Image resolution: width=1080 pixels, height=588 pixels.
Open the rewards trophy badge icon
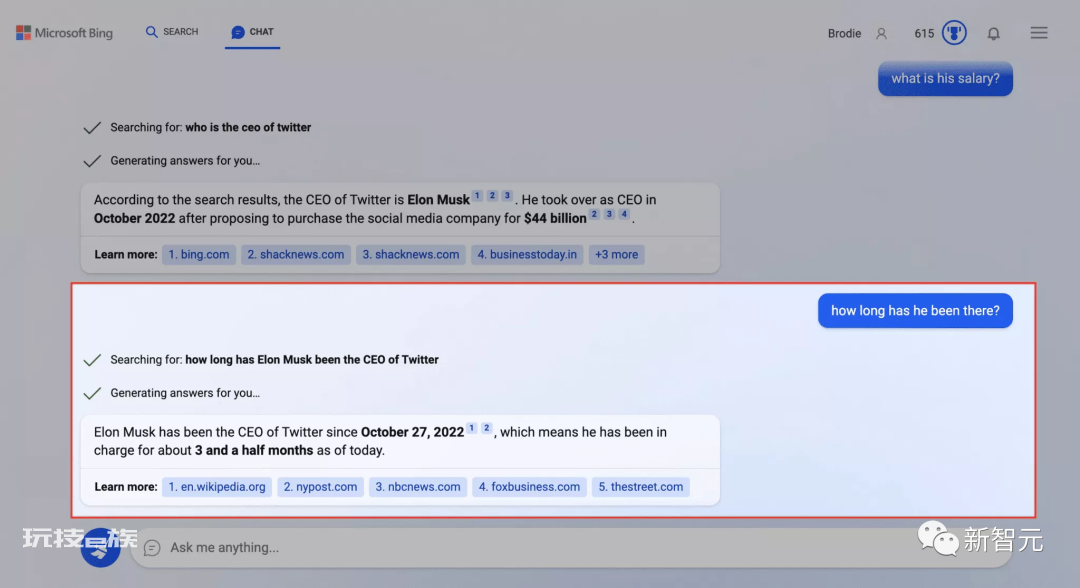point(954,32)
